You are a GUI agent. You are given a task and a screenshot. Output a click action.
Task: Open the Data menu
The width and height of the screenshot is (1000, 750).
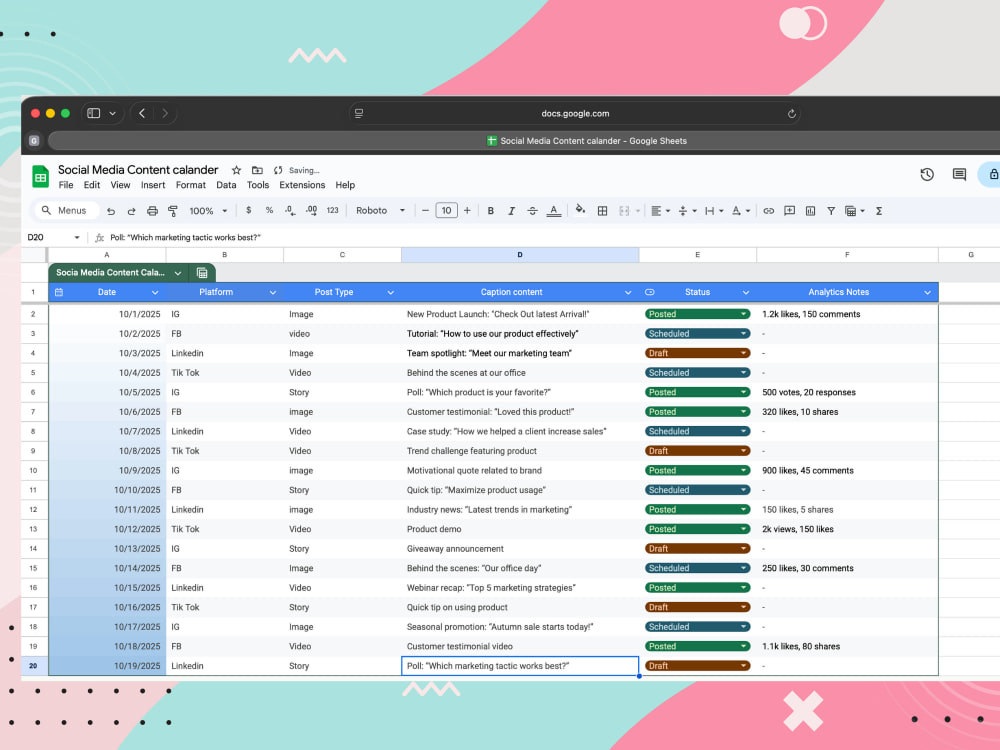pyautogui.click(x=226, y=185)
